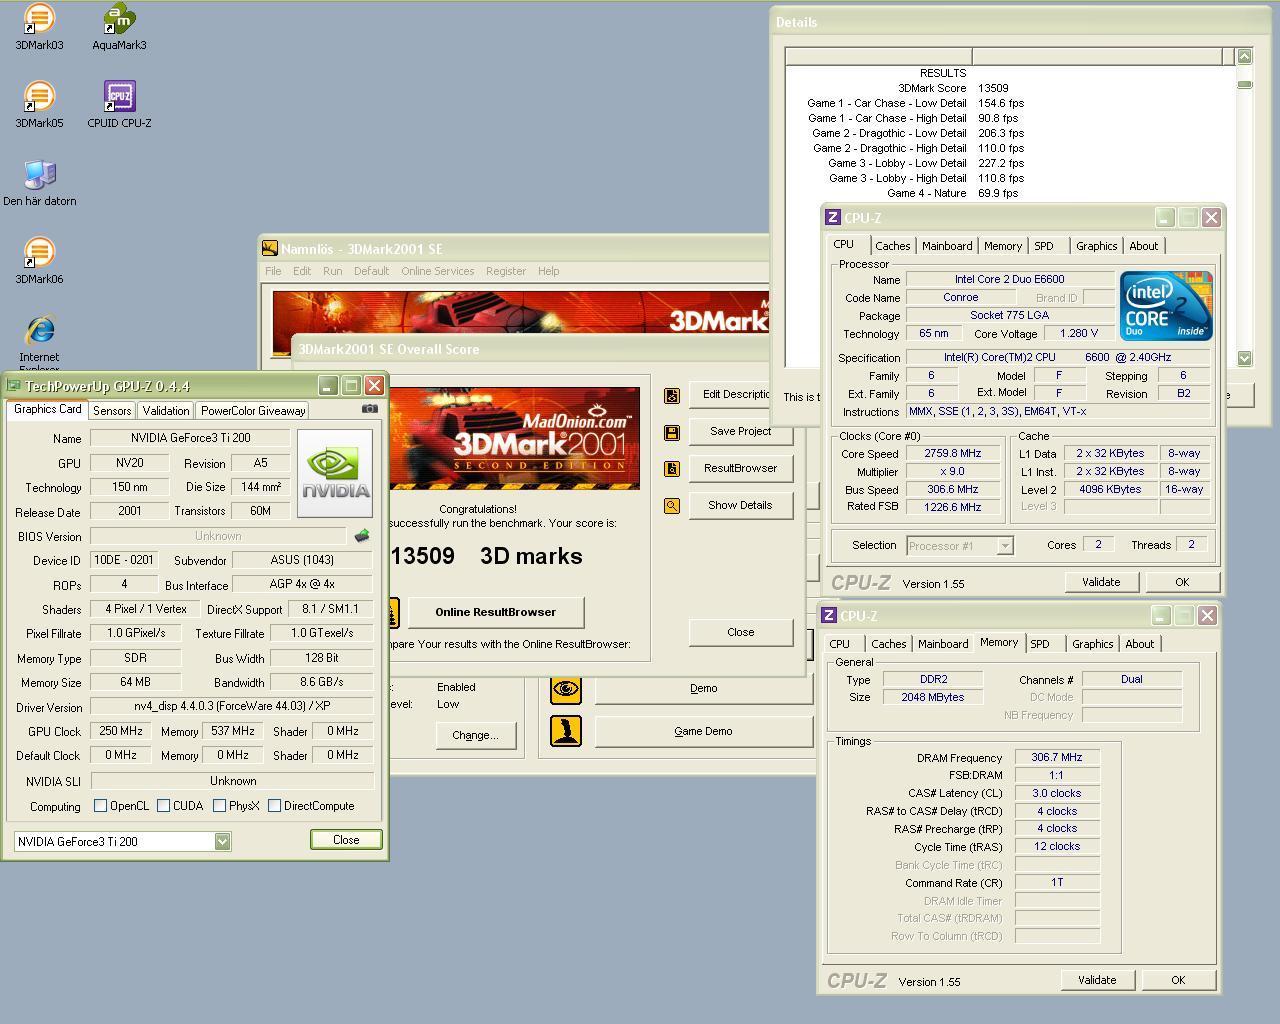This screenshot has width=1280, height=1024.
Task: Select the Graphics Card tab in GPU-Z
Action: (x=47, y=409)
